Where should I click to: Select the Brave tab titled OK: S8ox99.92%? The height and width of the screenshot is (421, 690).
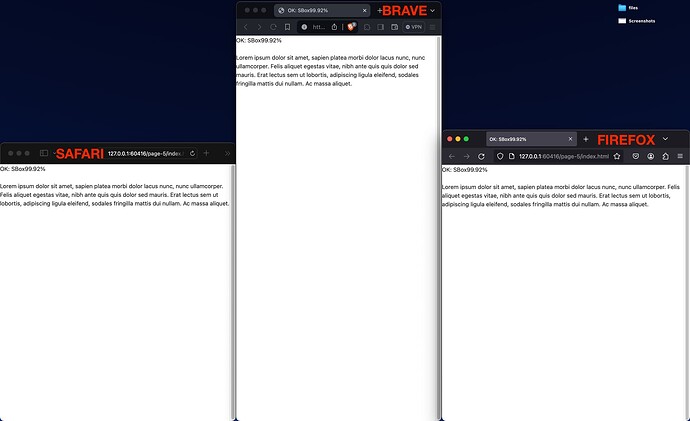tap(322, 11)
